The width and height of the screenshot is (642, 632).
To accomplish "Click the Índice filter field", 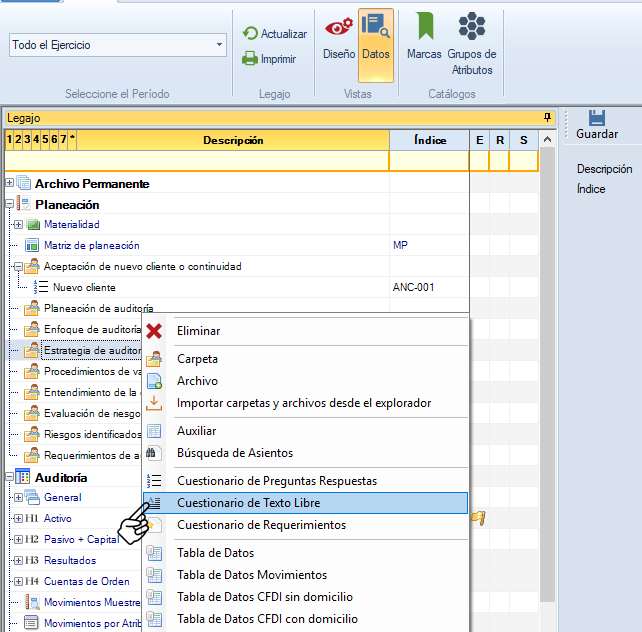I will click(x=428, y=161).
